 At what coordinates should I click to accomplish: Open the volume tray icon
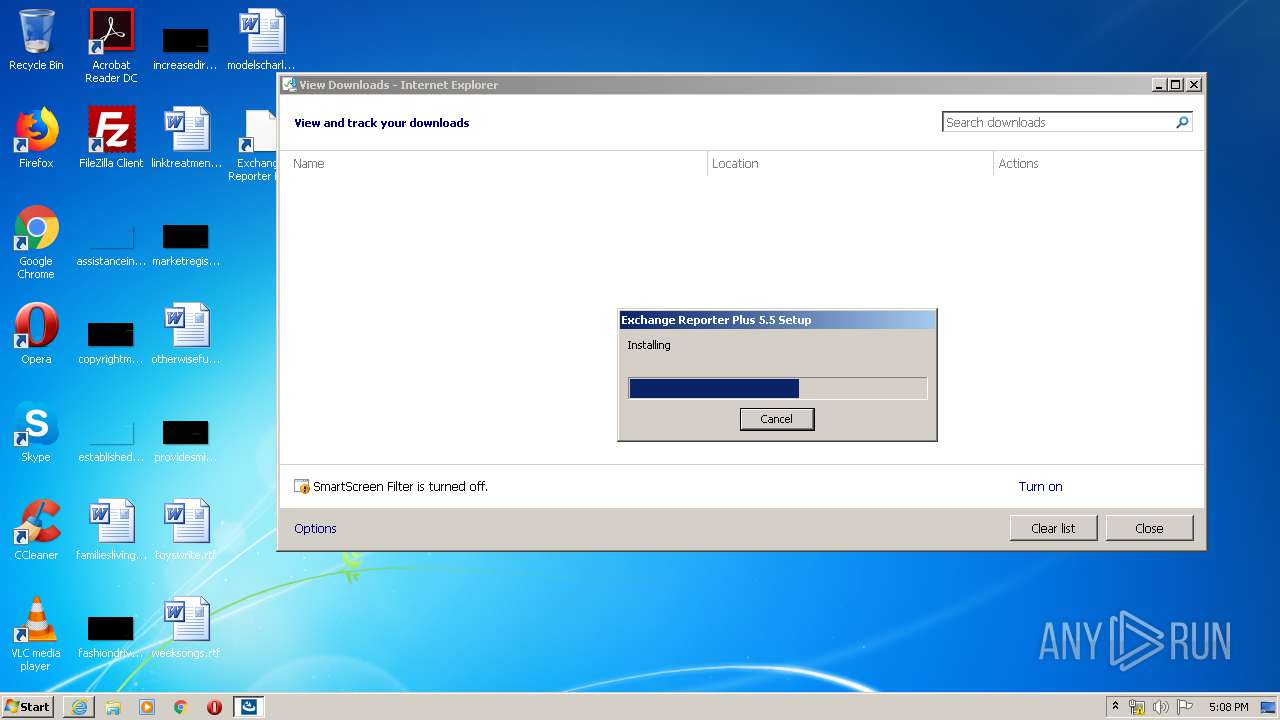click(1161, 707)
